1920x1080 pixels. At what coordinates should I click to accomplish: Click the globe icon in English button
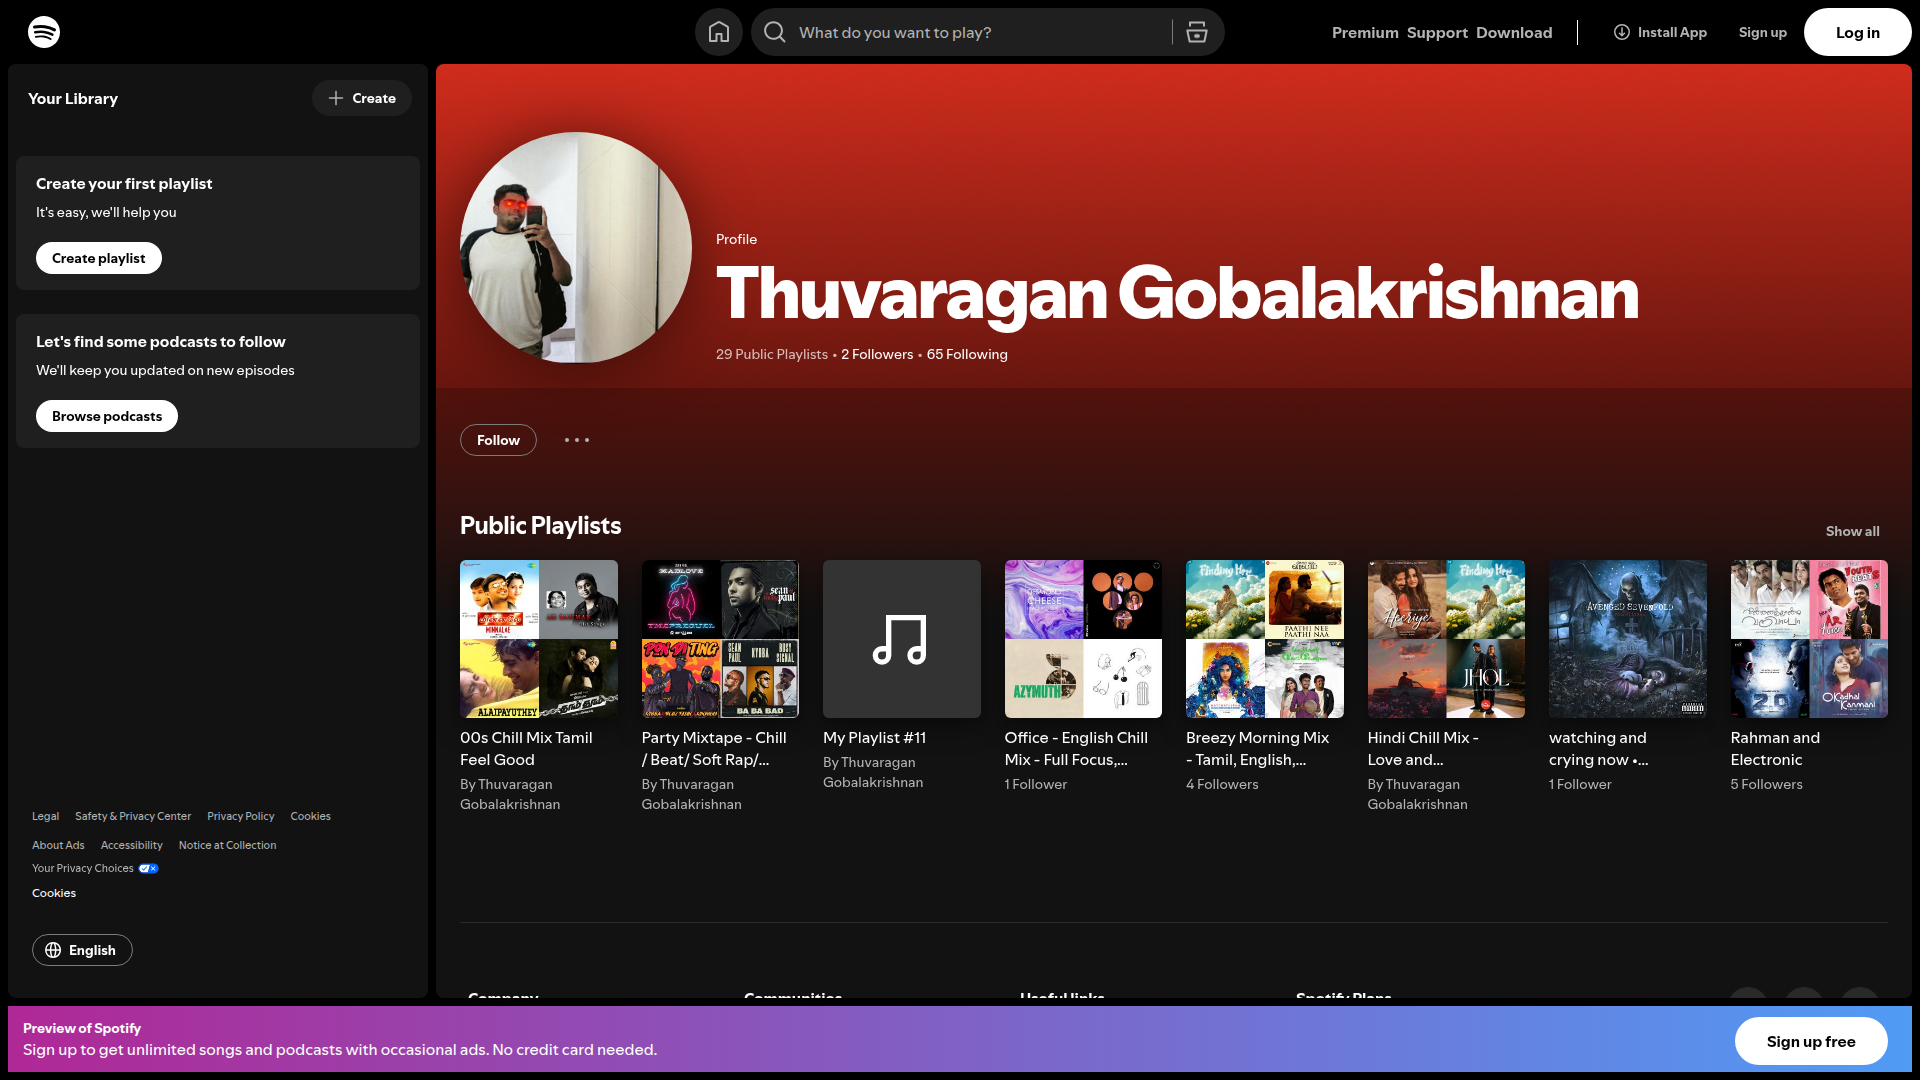[x=53, y=950]
